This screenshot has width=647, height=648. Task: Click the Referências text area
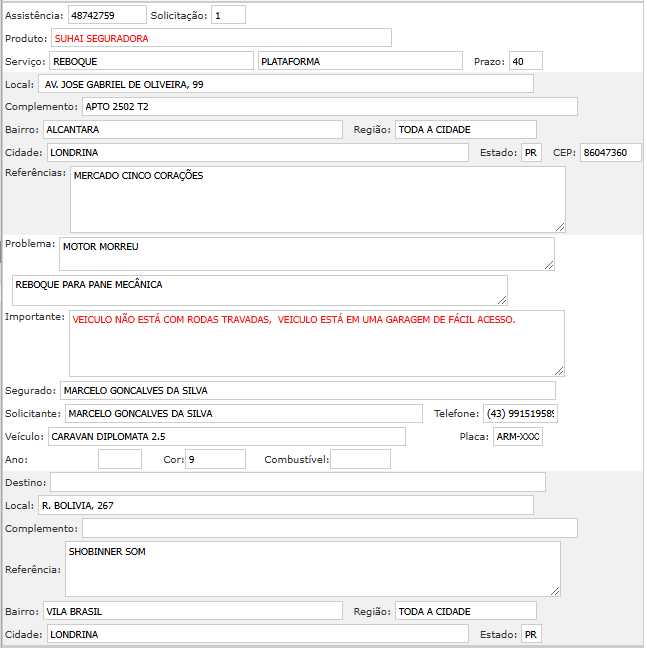click(x=317, y=198)
